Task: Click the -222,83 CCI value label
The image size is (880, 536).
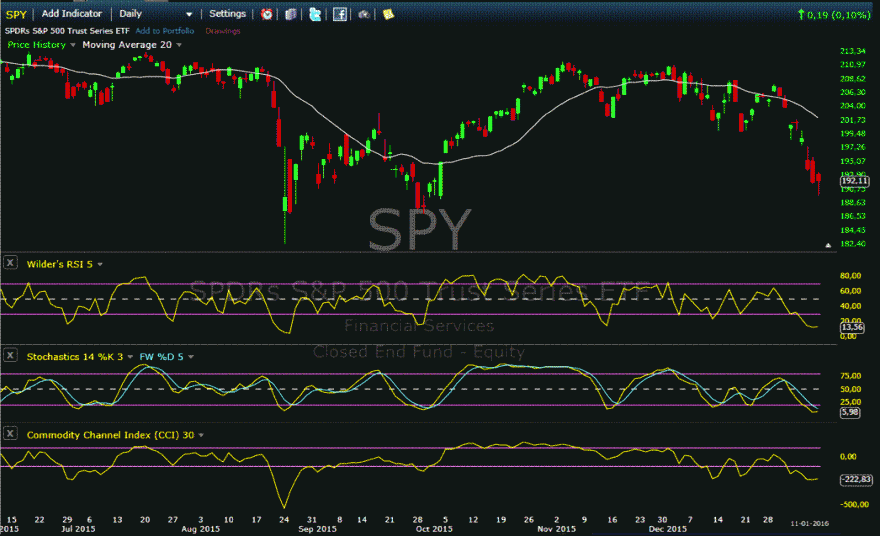Action: pos(856,479)
